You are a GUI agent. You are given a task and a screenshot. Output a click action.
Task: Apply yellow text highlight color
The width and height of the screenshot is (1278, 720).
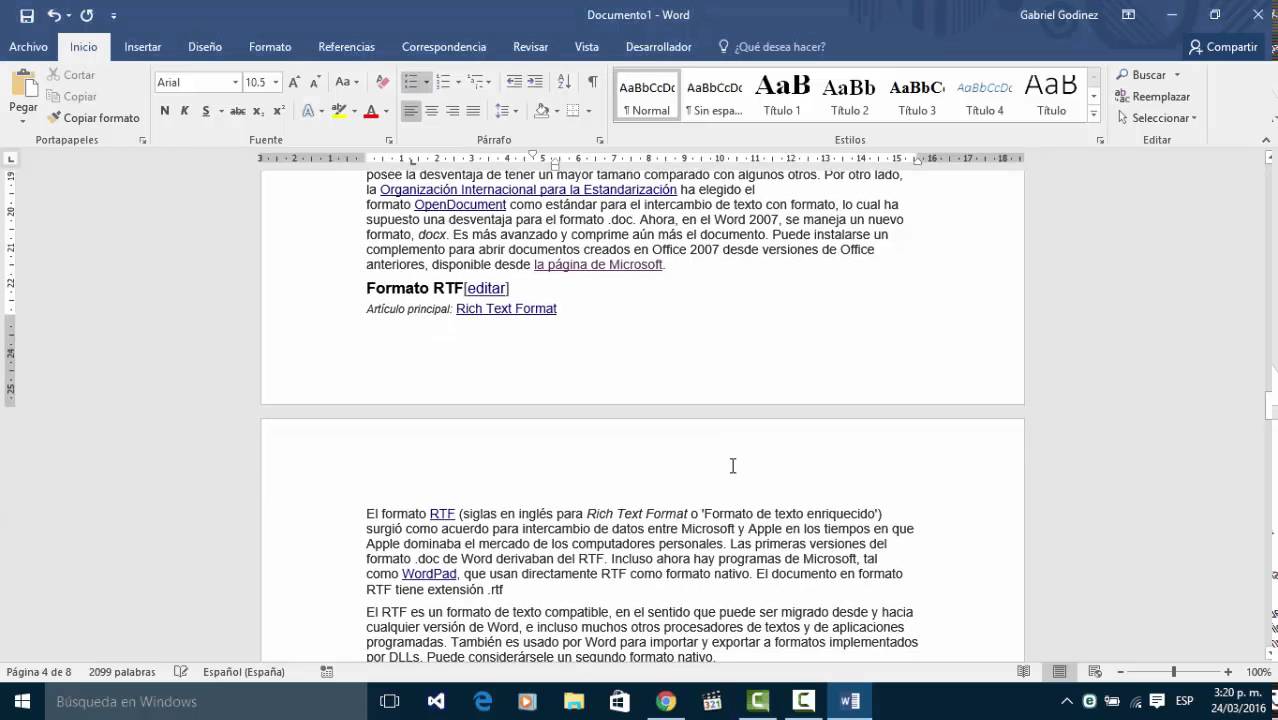(338, 111)
